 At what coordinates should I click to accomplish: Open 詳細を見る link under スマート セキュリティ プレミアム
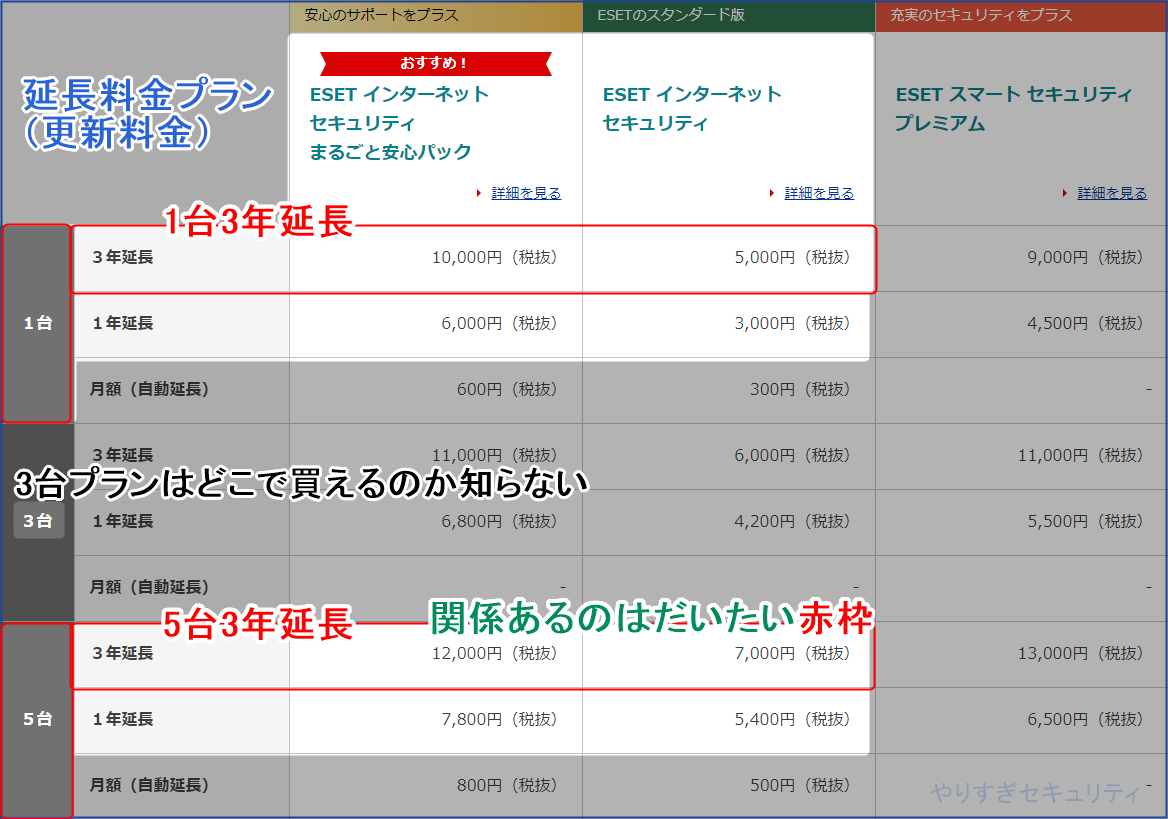pyautogui.click(x=1111, y=193)
